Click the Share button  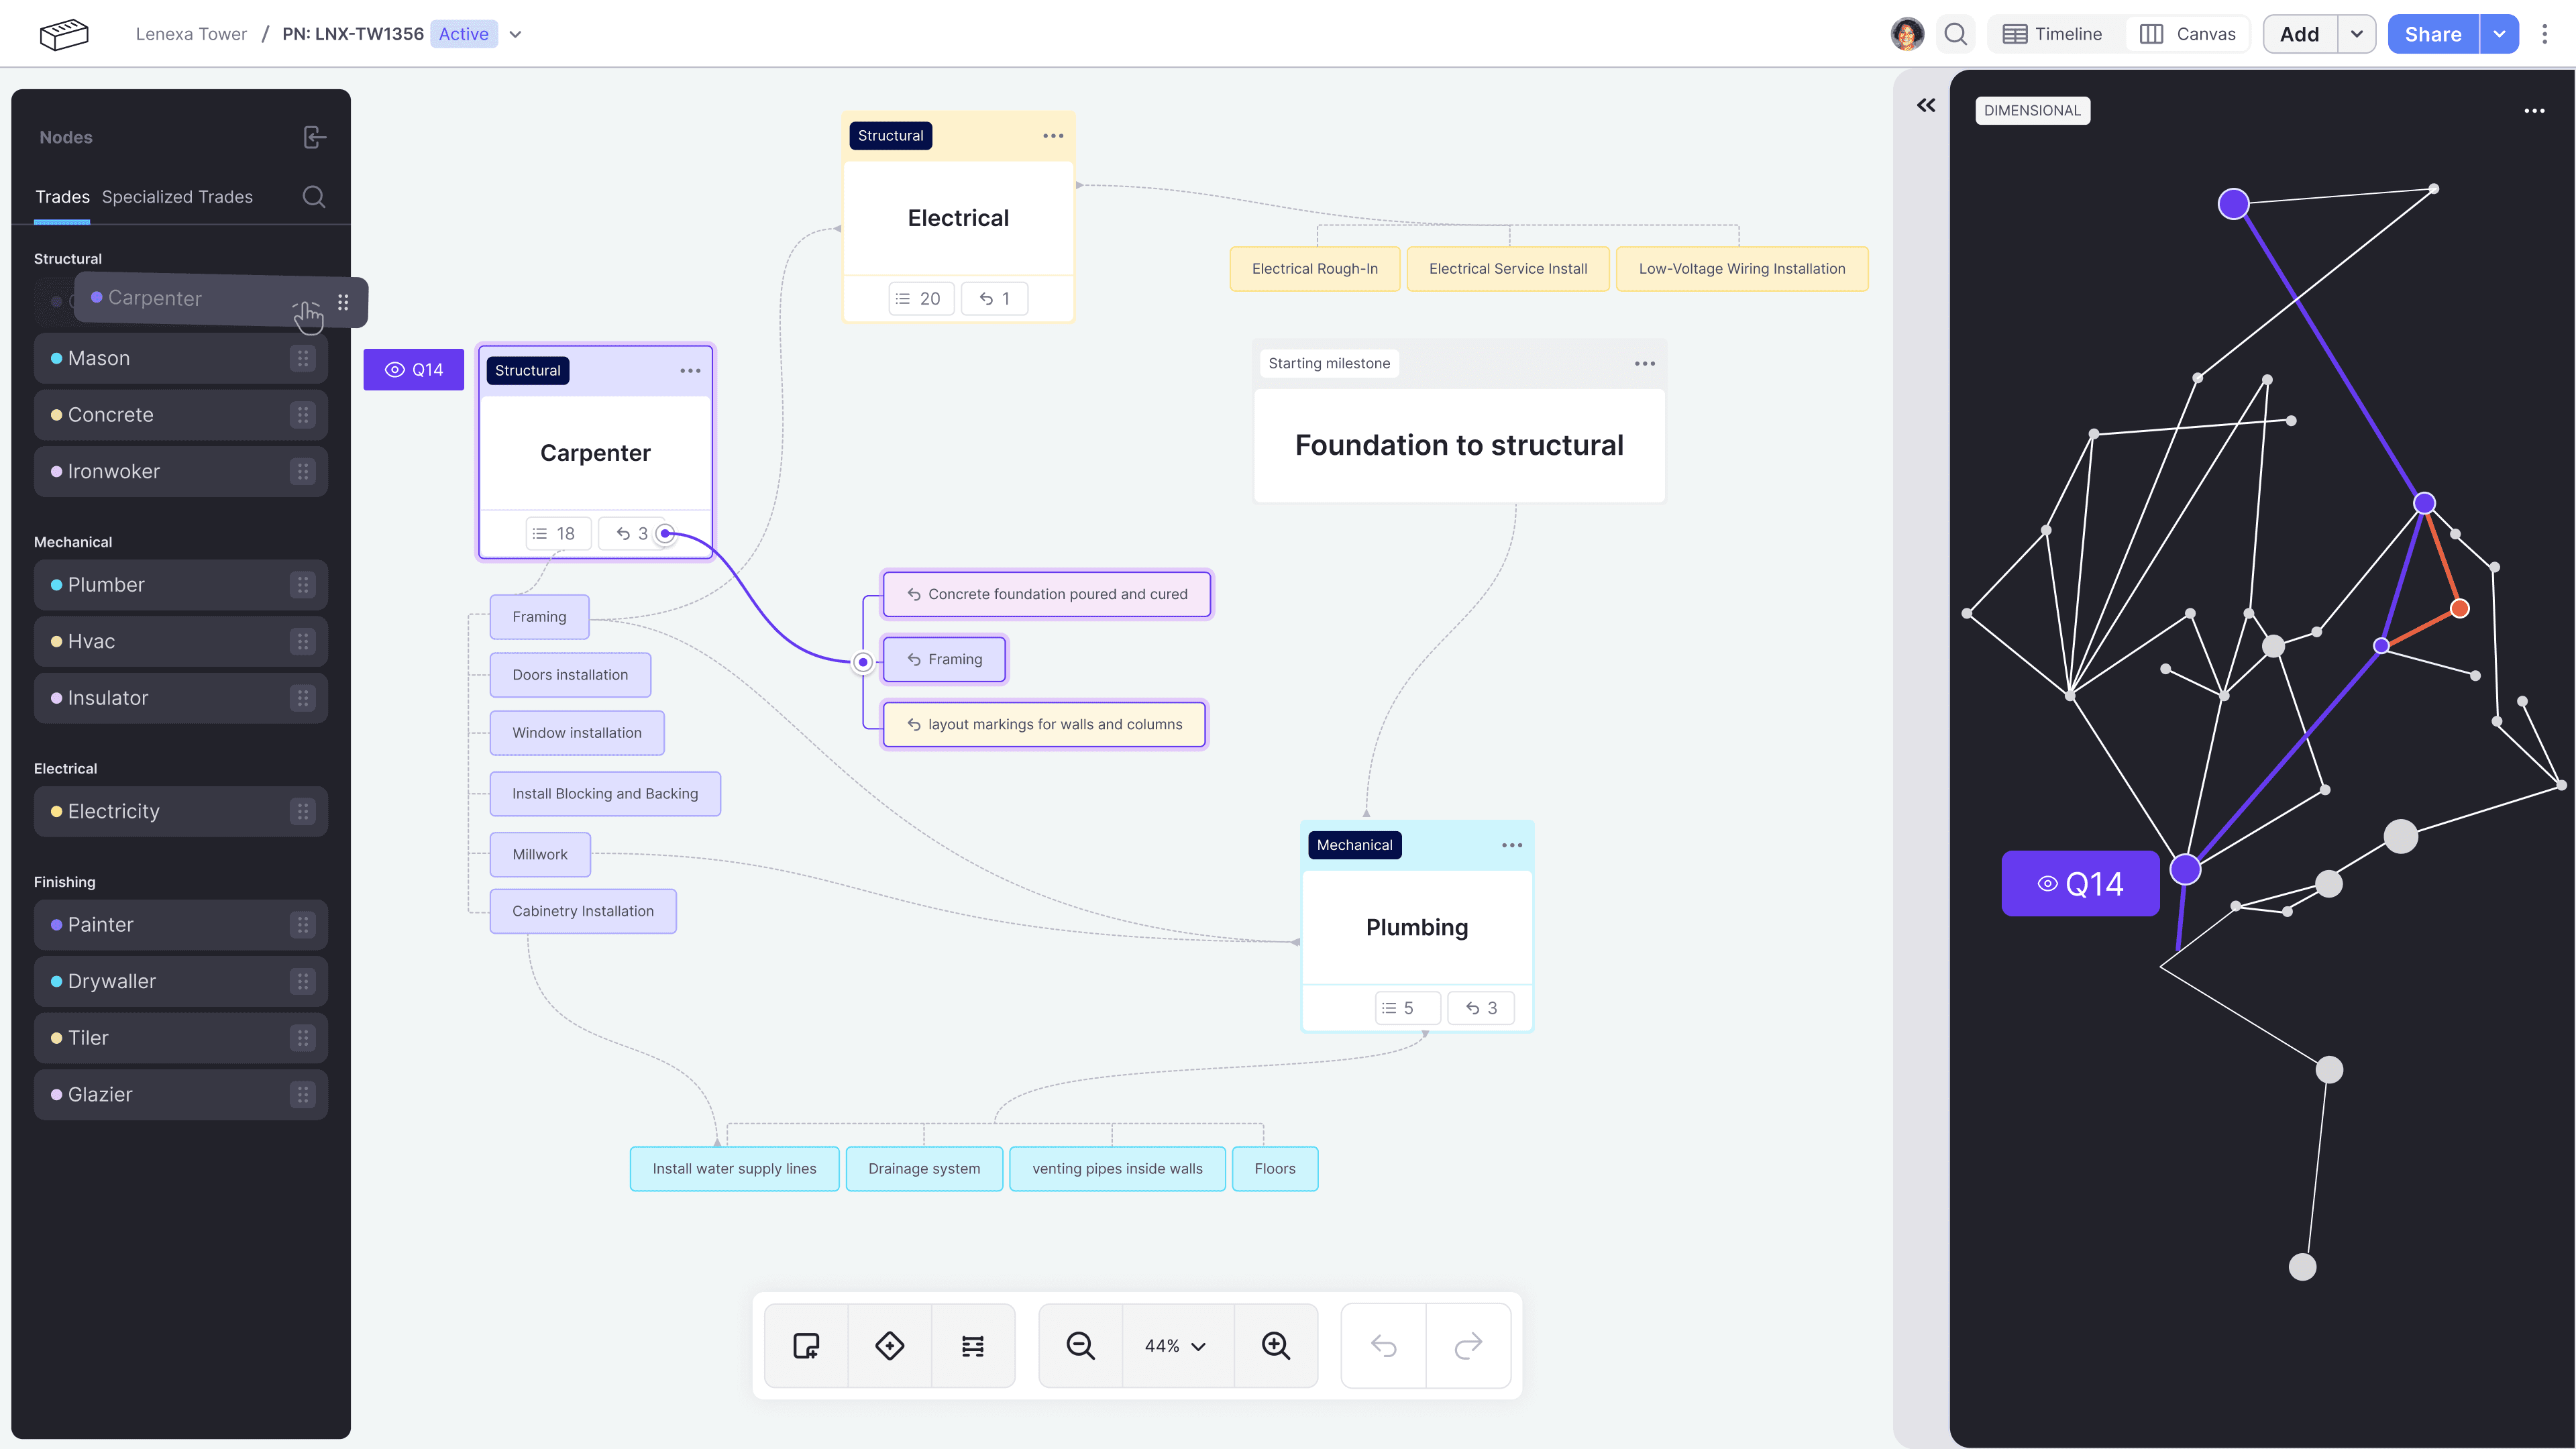2433,34
